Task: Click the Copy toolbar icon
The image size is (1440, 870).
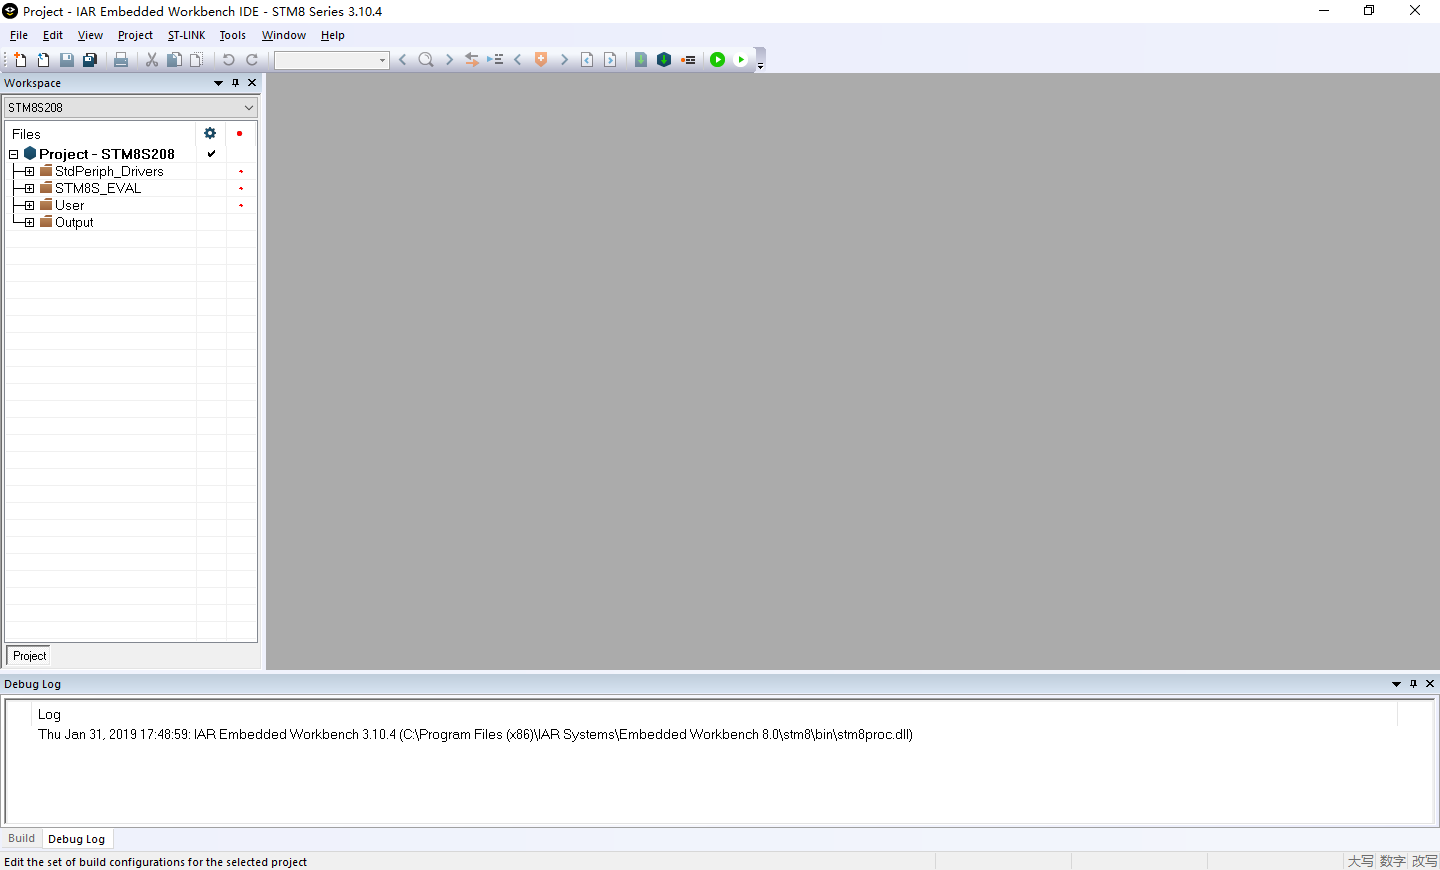Action: click(174, 60)
